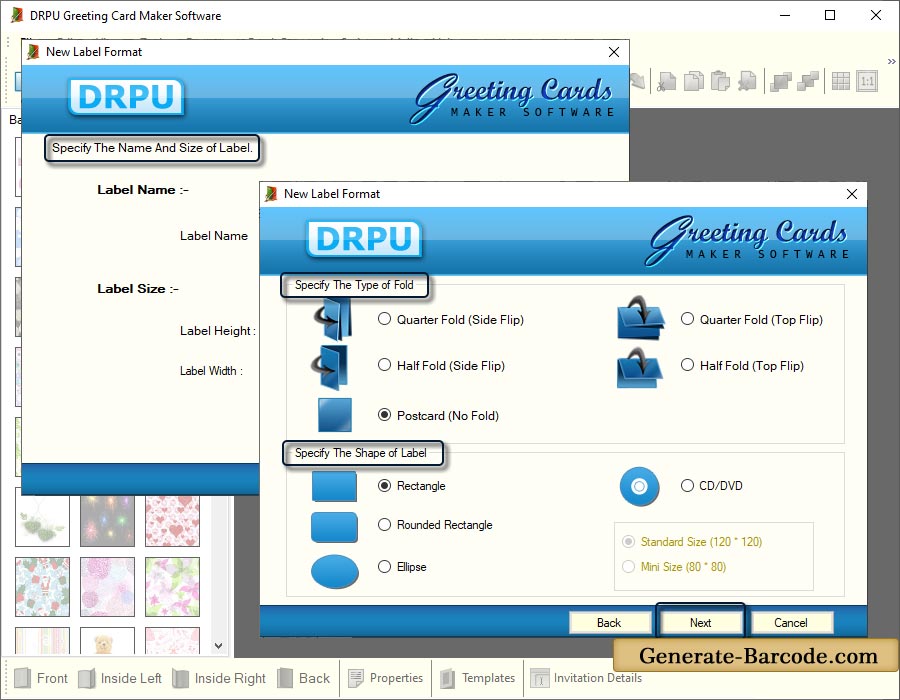Click the Cut toolbar icon with scissors
This screenshot has height=700, width=900.
pyautogui.click(x=666, y=81)
